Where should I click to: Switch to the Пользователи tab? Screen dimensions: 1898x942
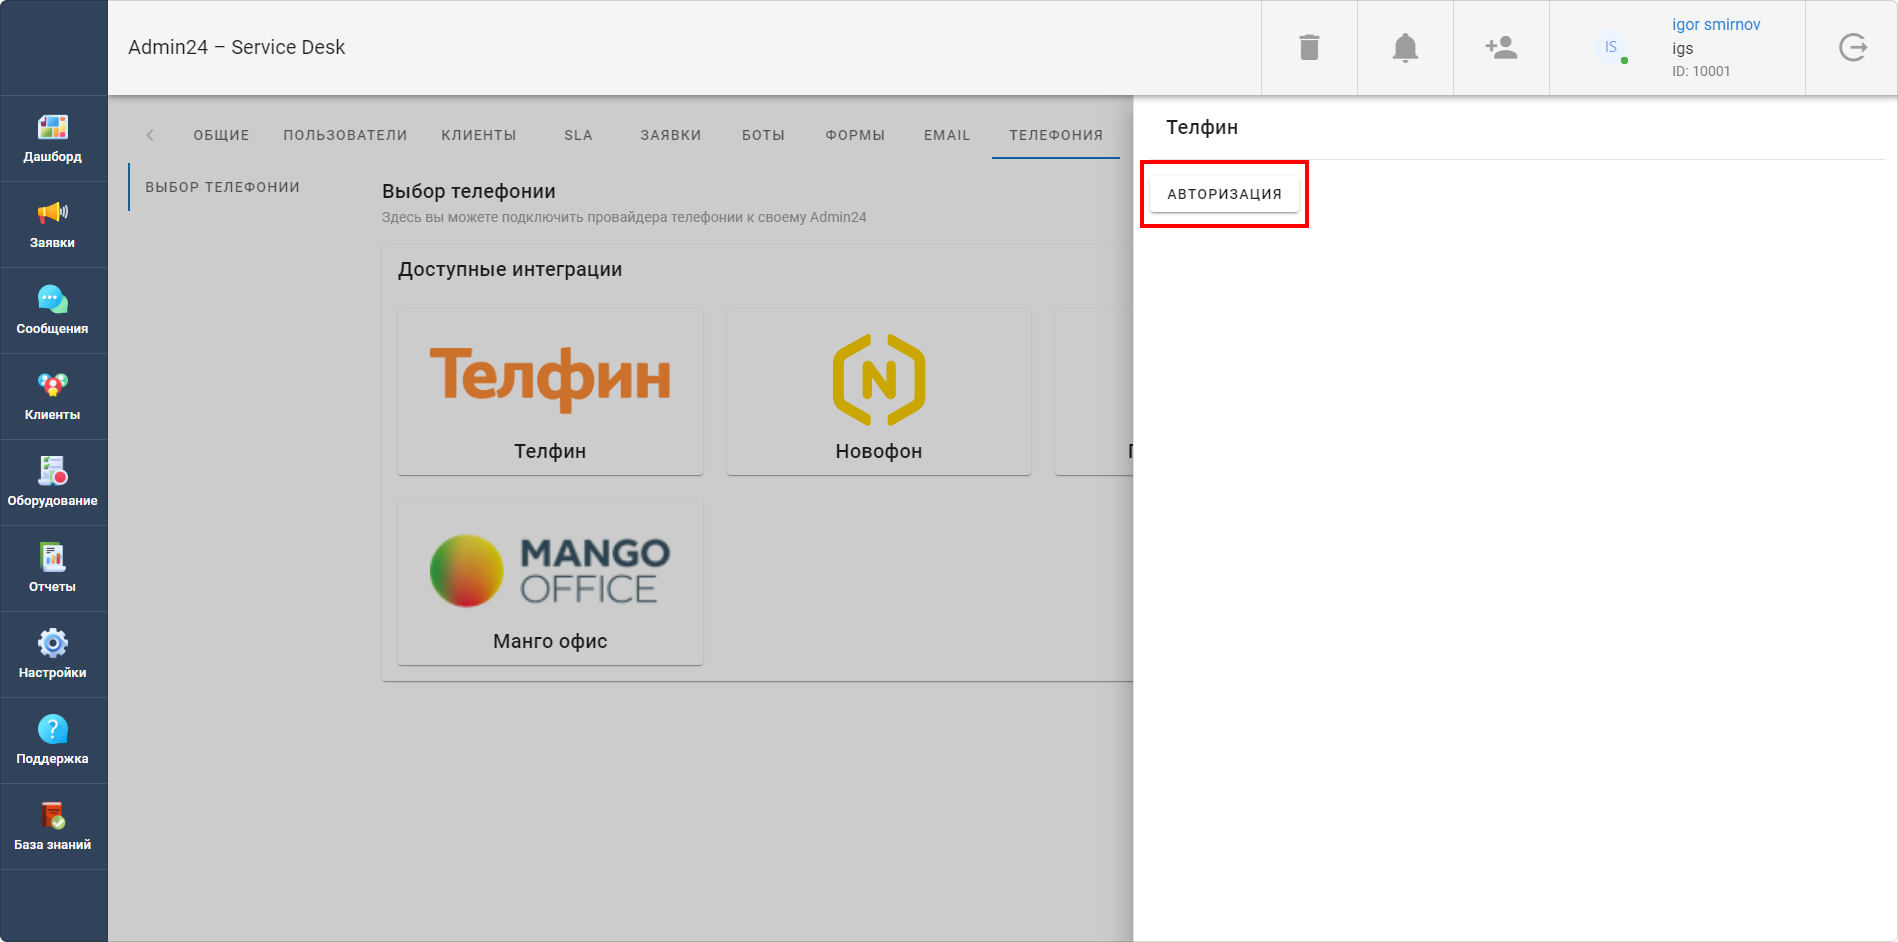(345, 135)
